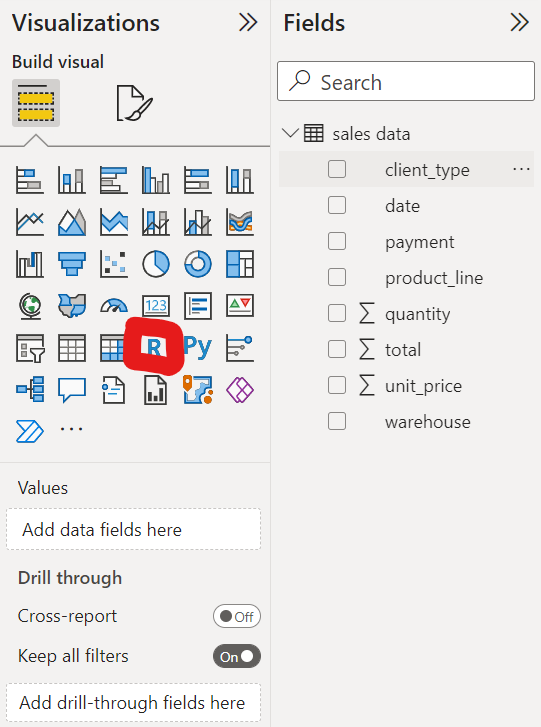Viewport: 541px width, 727px height.
Task: Turn on the Cross-report toggle
Action: [237, 616]
